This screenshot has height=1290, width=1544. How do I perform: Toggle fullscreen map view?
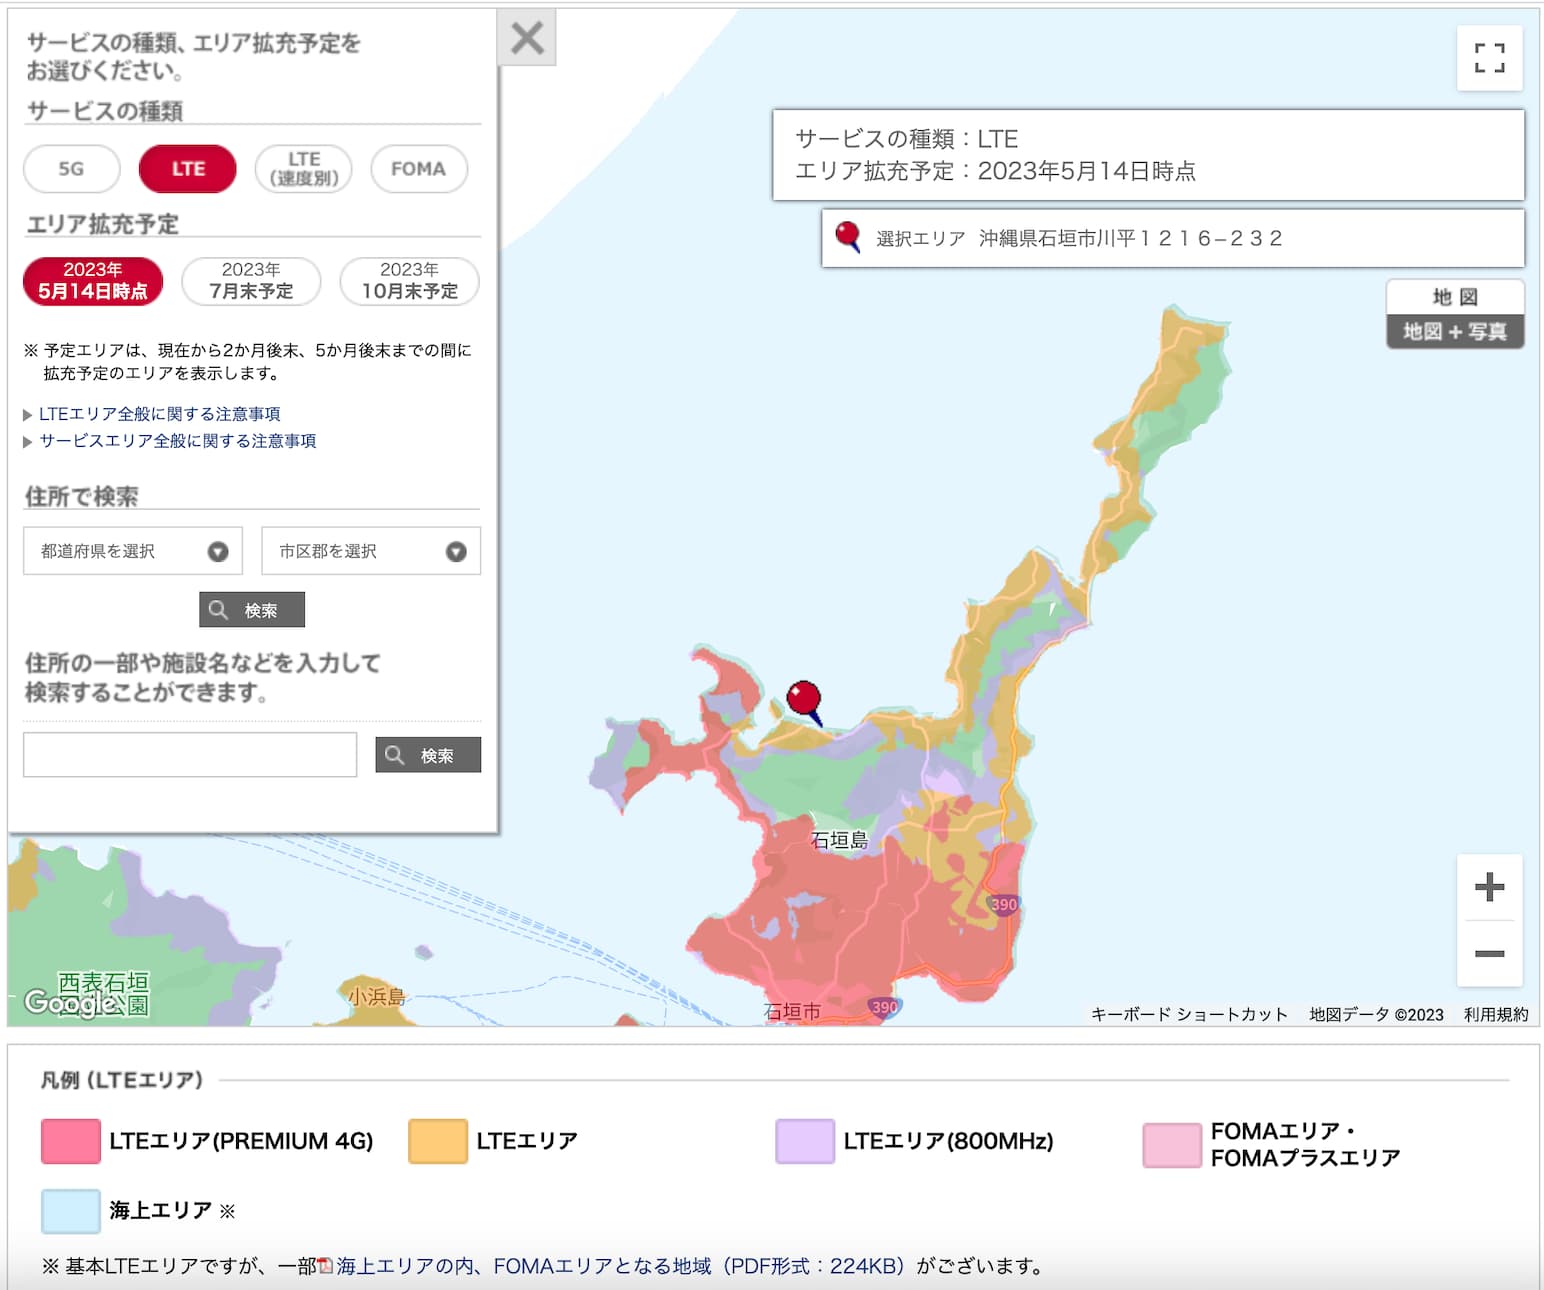pyautogui.click(x=1489, y=58)
